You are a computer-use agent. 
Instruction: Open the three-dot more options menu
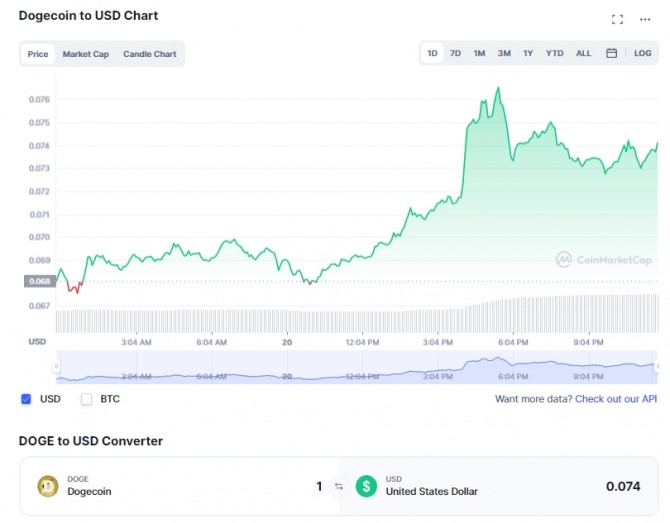coord(645,19)
